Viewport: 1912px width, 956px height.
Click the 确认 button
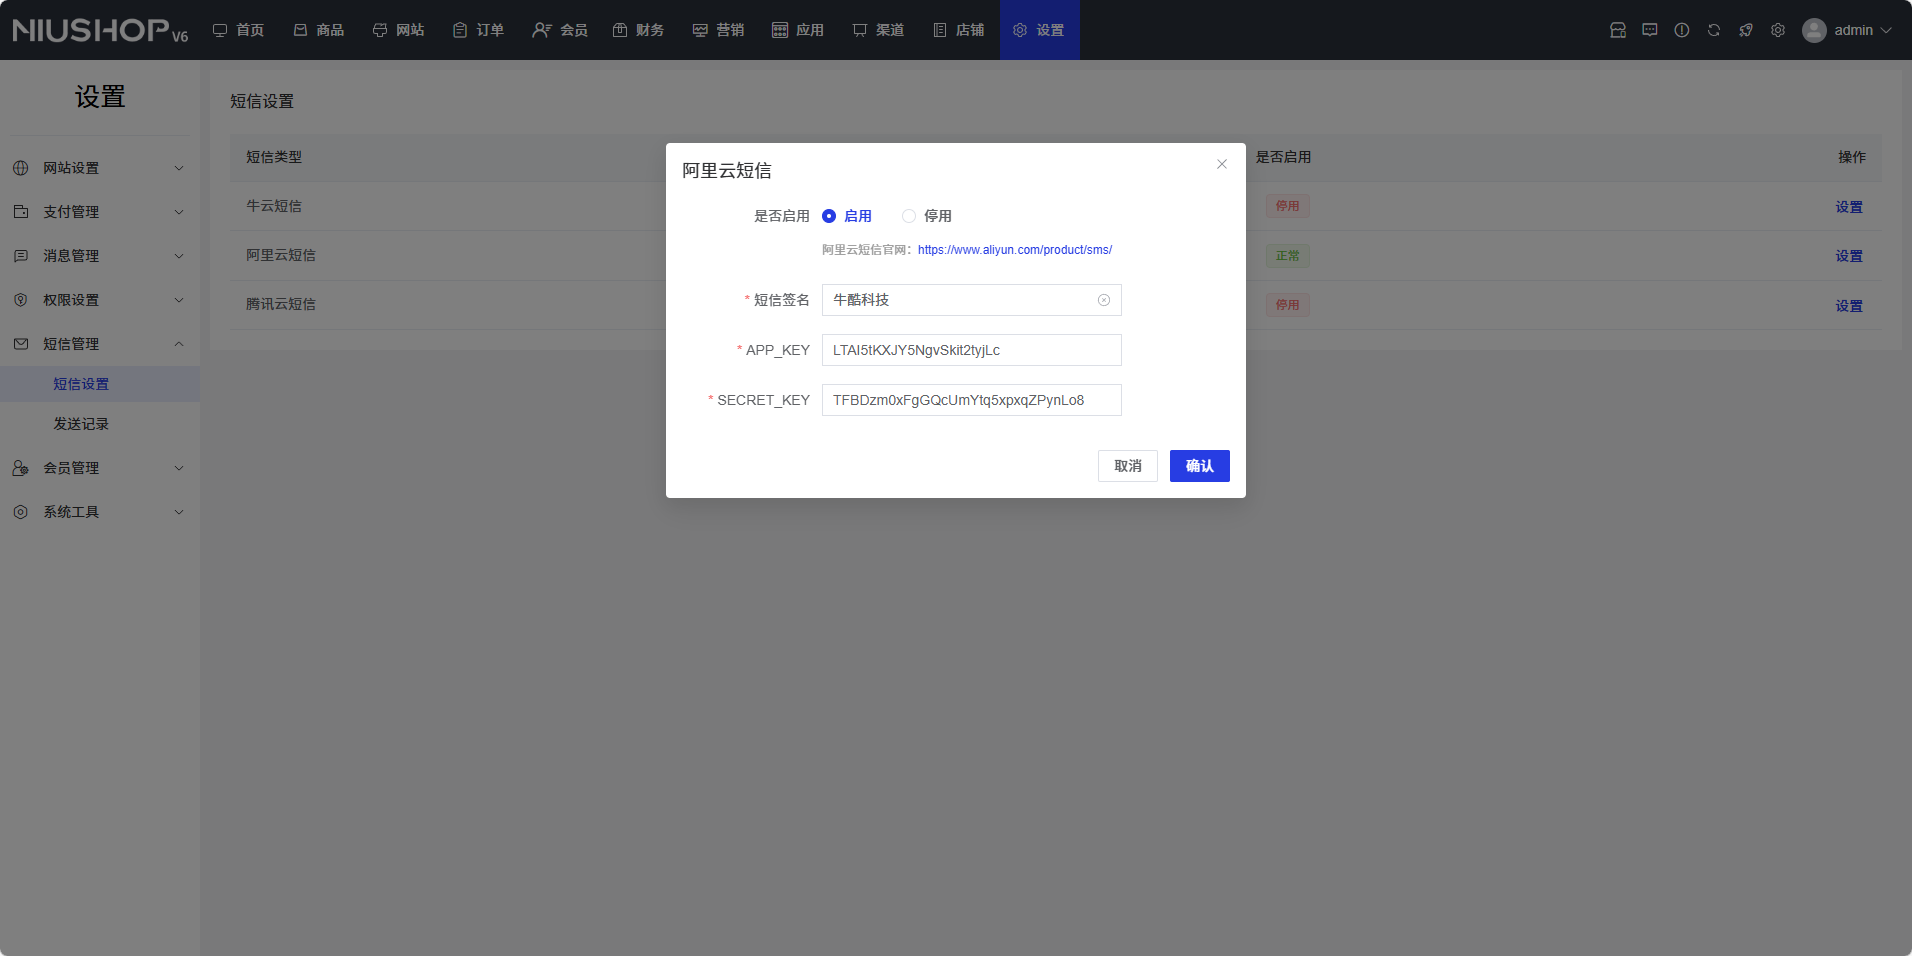1199,466
